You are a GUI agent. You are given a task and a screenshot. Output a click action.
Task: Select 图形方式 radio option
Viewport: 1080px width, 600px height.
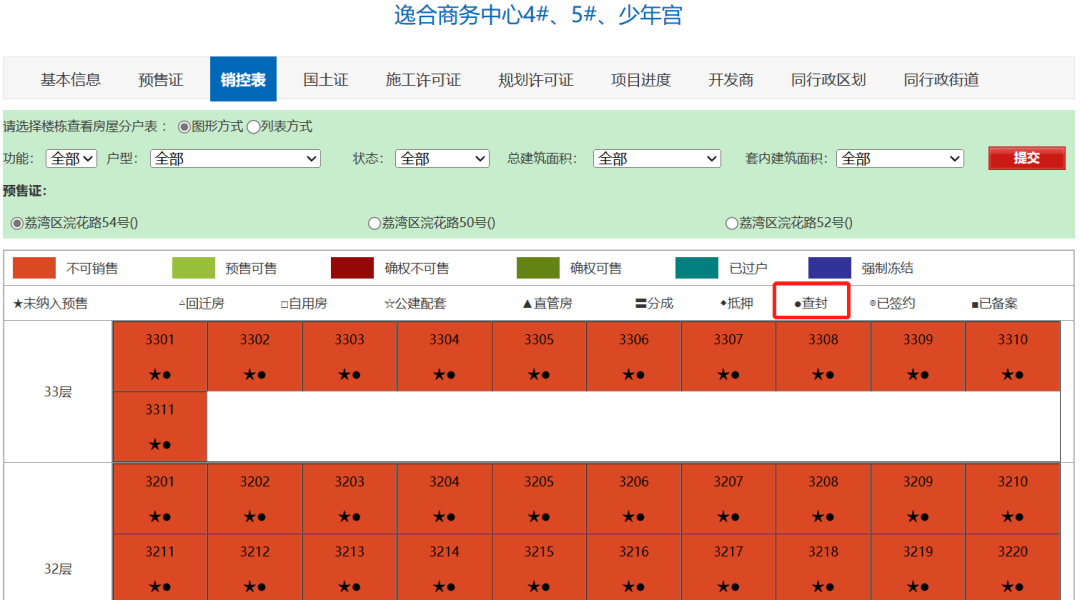(x=184, y=127)
